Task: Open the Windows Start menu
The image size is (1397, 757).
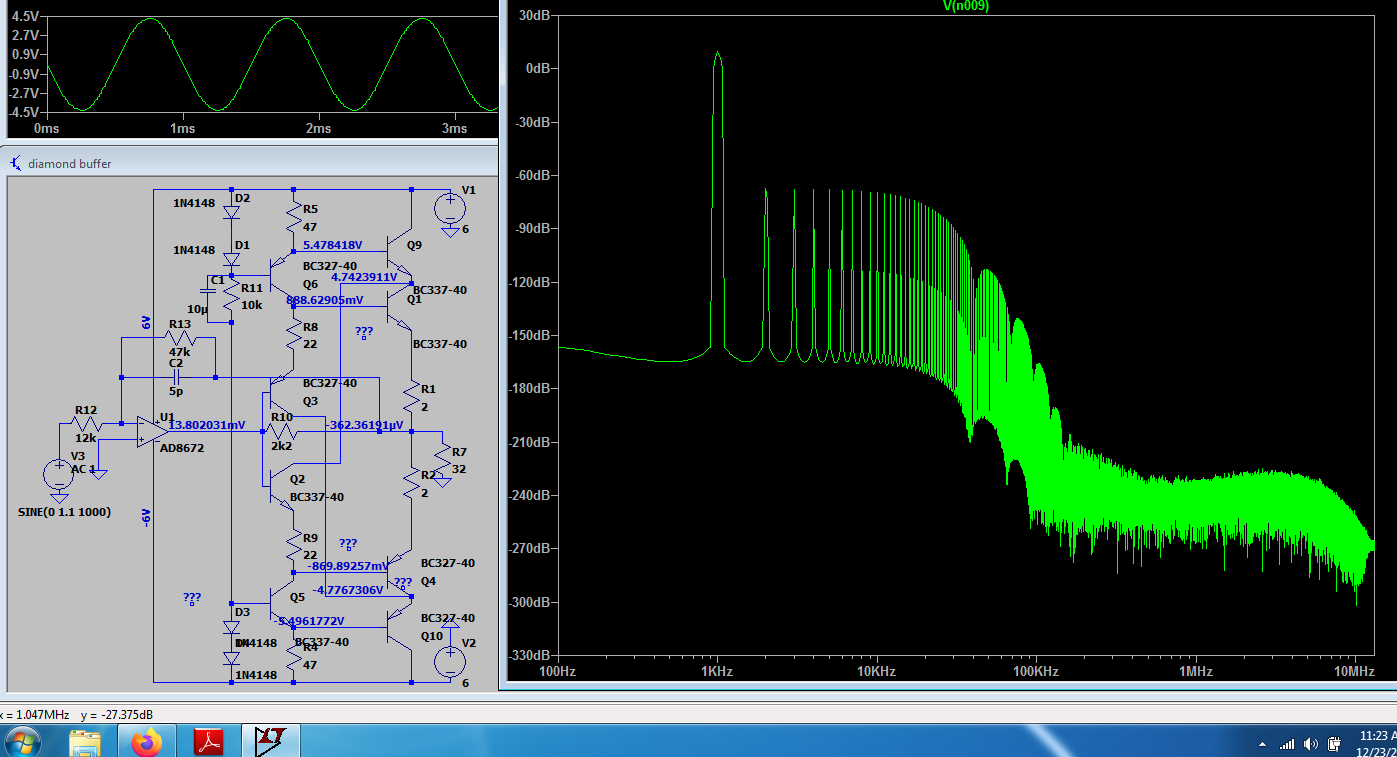Action: click(x=22, y=741)
